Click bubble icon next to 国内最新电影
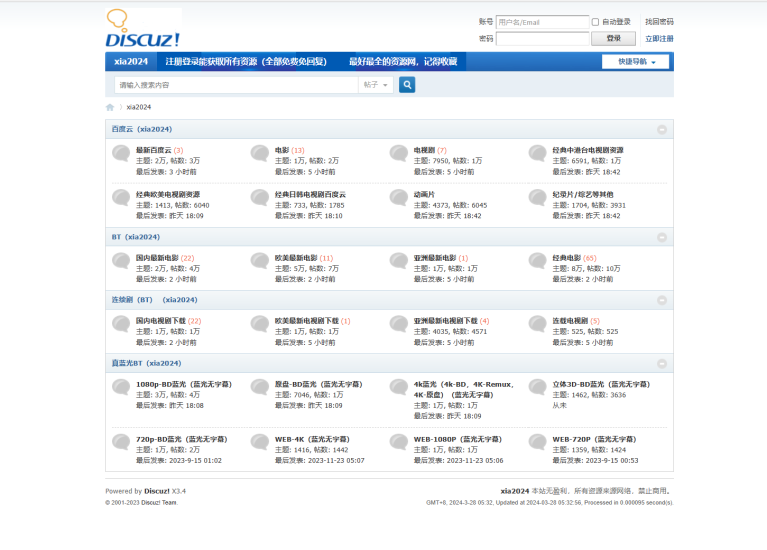Screen dimensions: 767x550 coord(121,263)
